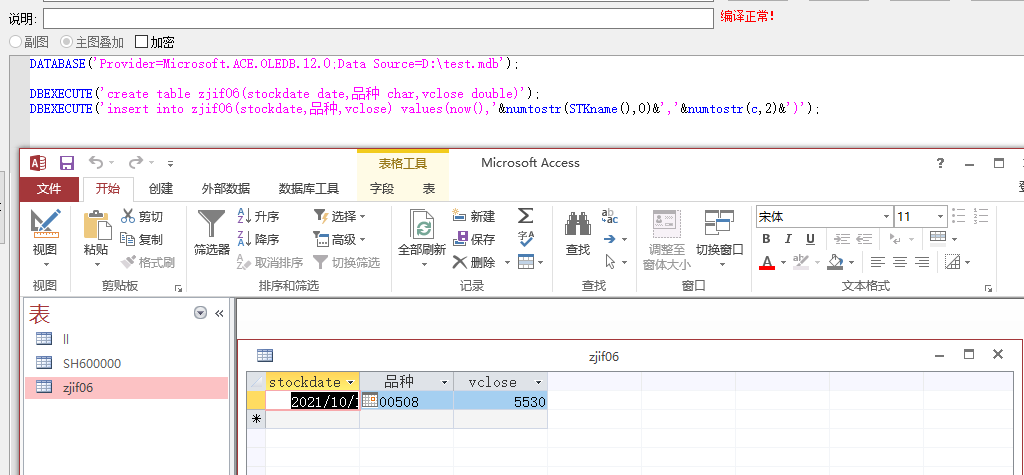Switch to the 表 (Table) ribbon tab
Viewport: 1024px width, 475px height.
[x=428, y=189]
